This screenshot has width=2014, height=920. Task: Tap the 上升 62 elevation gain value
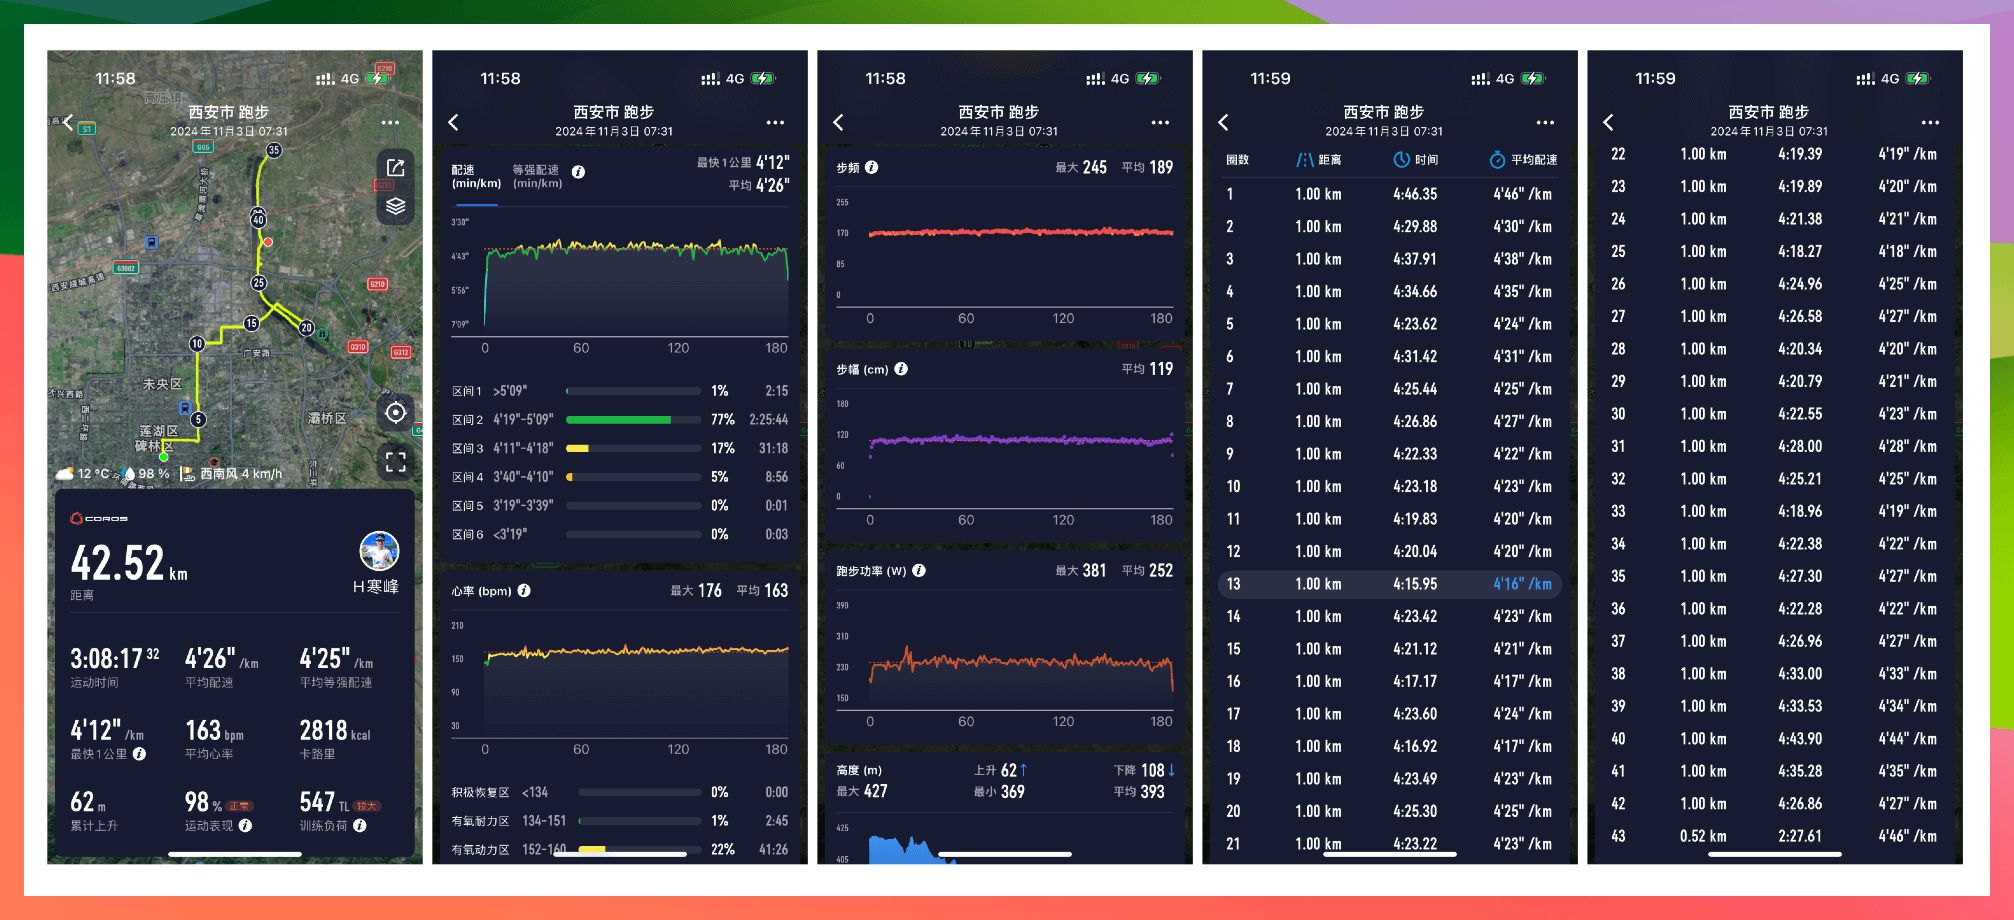tap(1000, 770)
